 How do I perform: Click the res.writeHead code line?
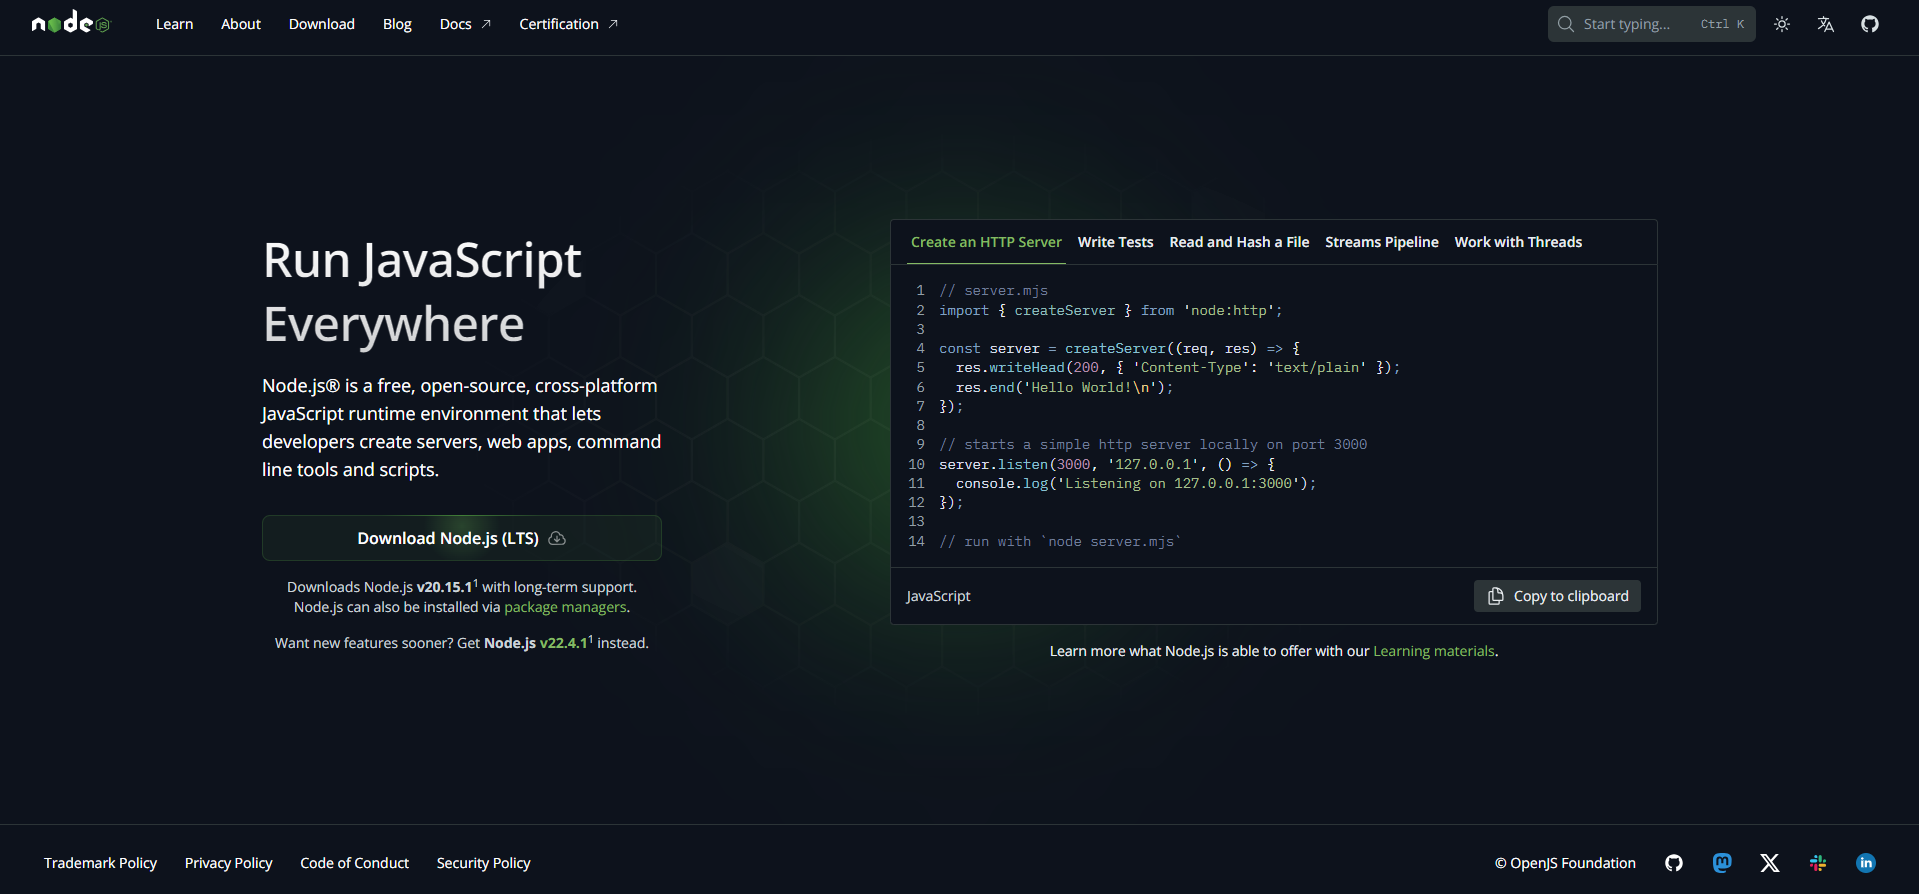(1178, 368)
